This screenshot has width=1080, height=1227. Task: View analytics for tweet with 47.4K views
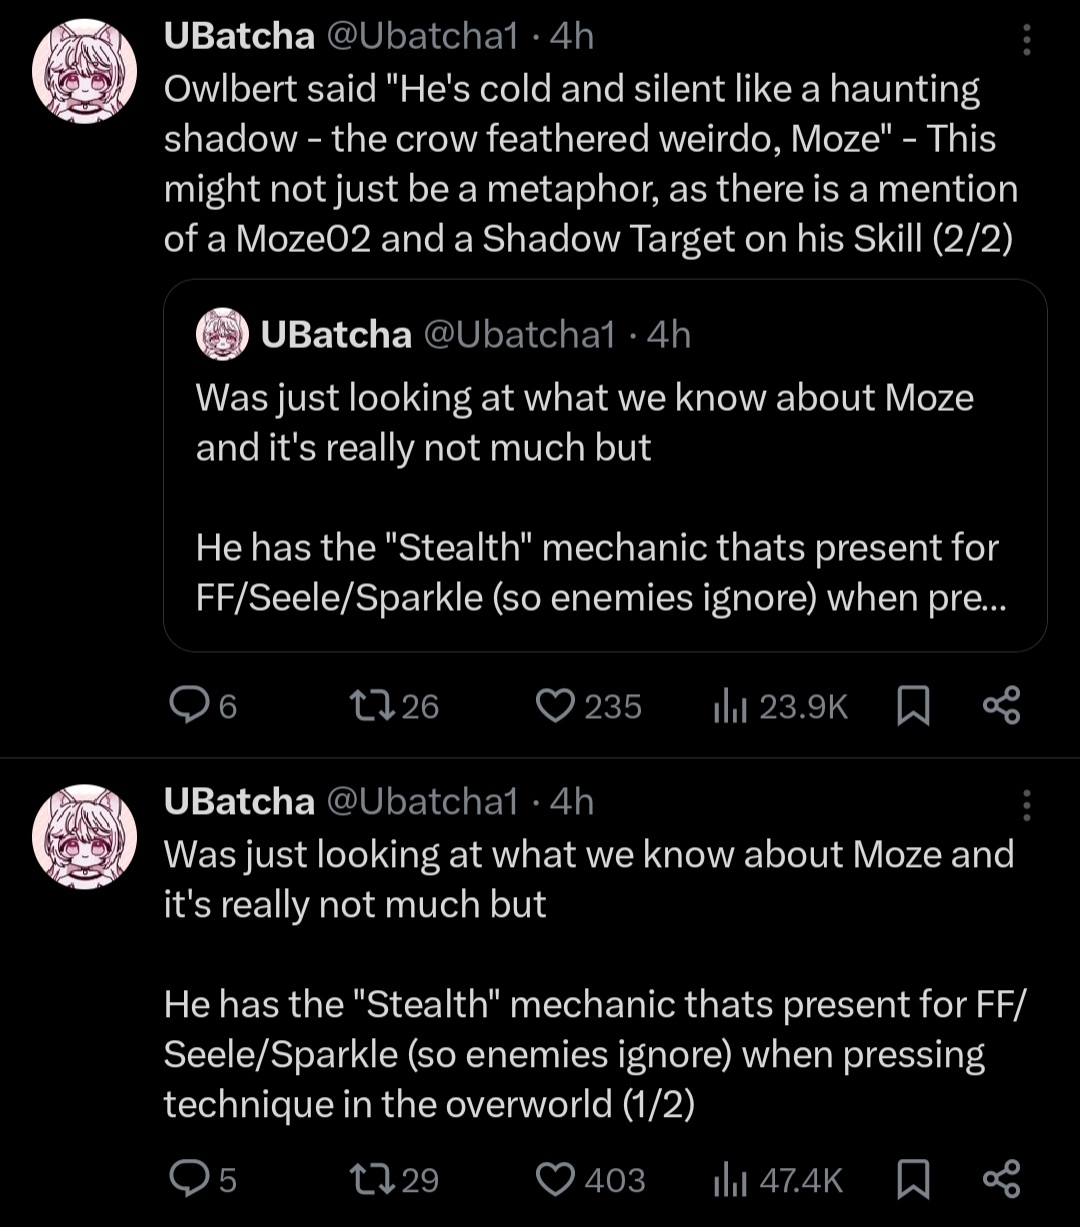click(x=724, y=1180)
